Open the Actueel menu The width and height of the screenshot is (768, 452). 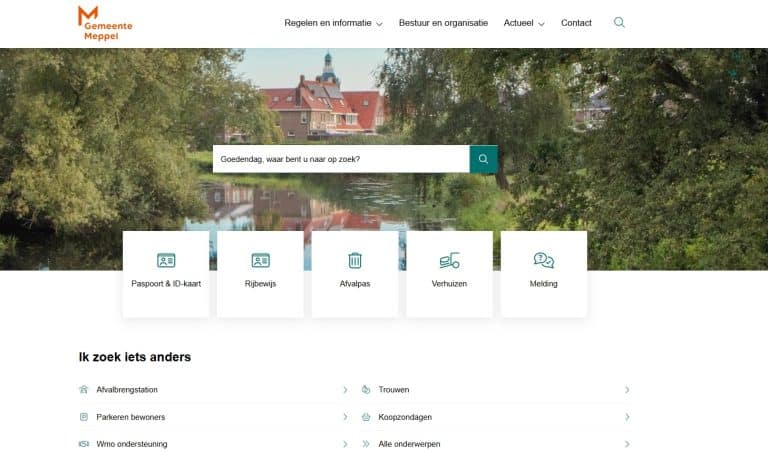point(518,23)
